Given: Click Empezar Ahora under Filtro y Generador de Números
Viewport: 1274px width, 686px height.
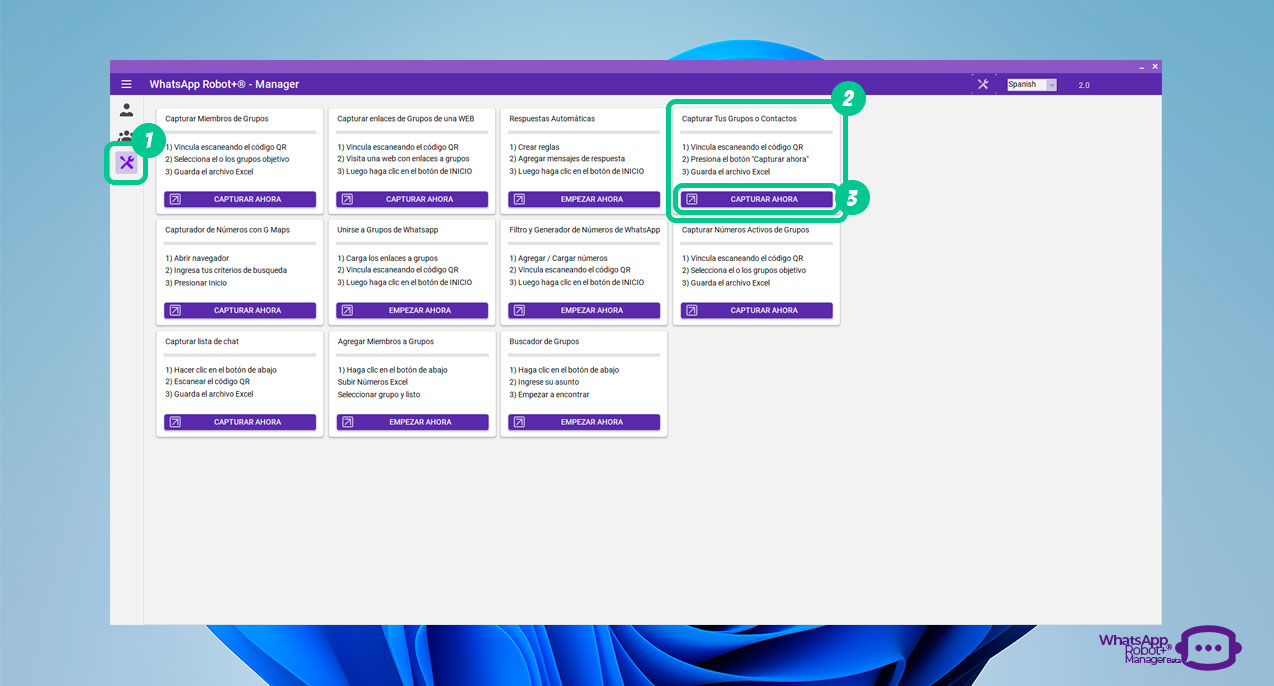Looking at the screenshot, I should [x=584, y=310].
